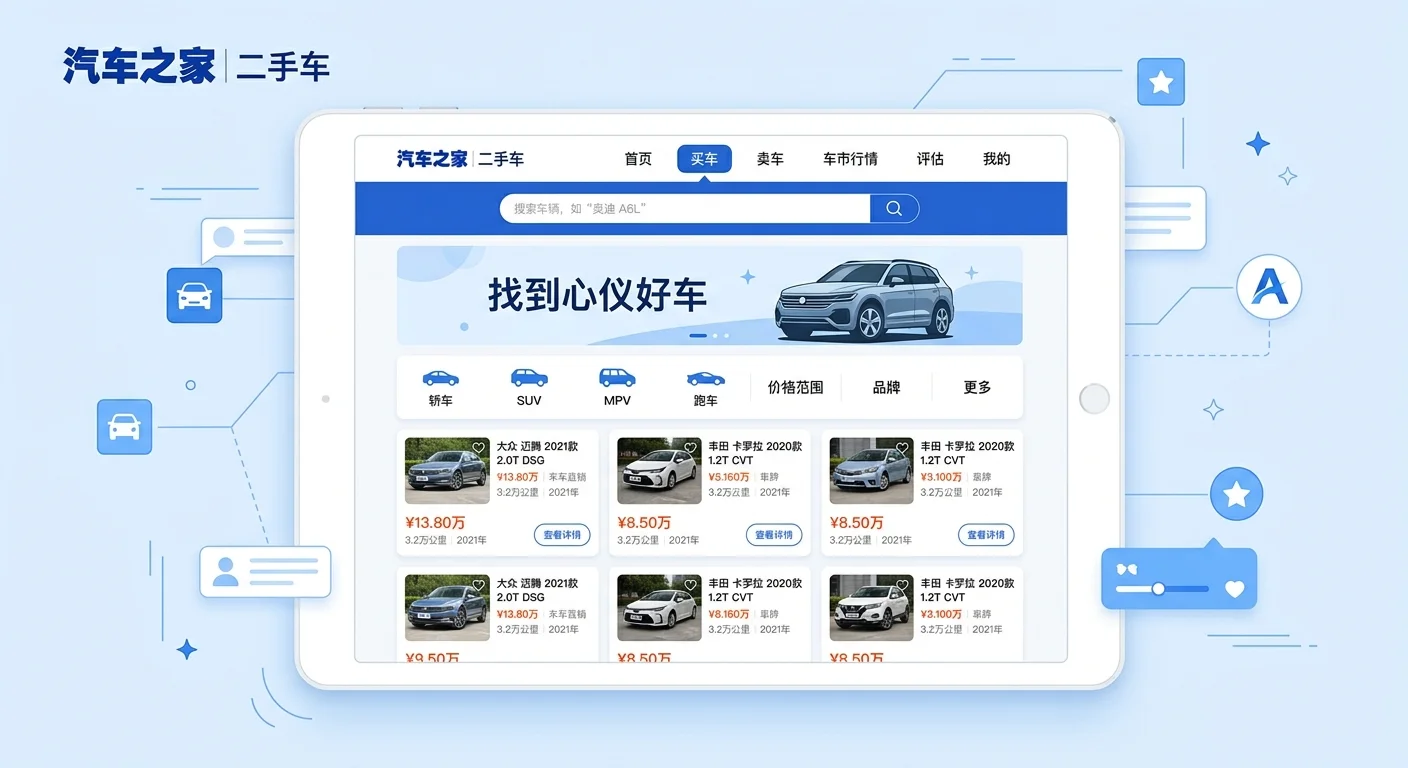
Task: Open the light-blue Corolla sedan photo
Action: point(871,471)
